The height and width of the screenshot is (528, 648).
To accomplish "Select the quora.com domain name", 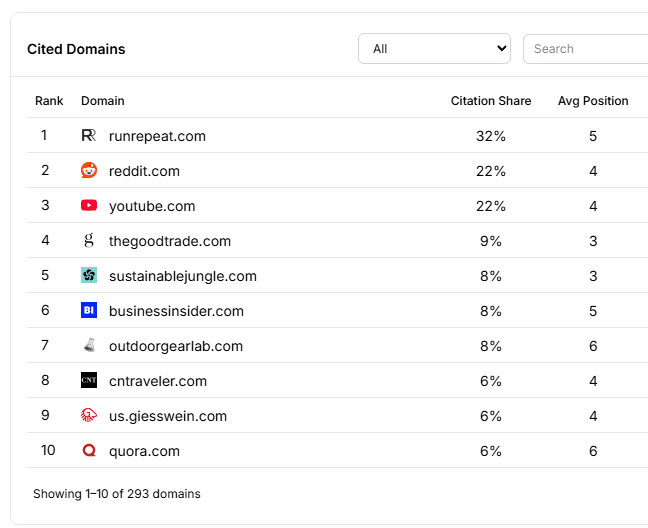I will pos(144,451).
